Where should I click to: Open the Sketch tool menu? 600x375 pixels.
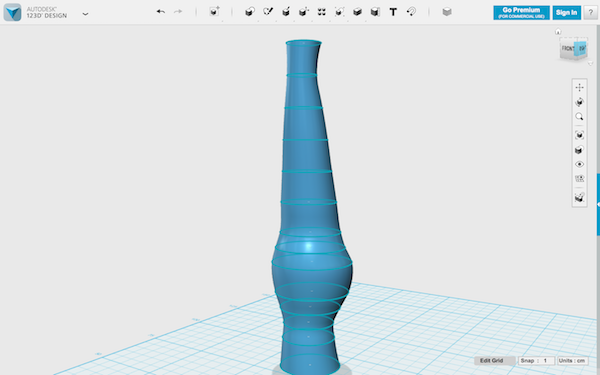pos(268,12)
